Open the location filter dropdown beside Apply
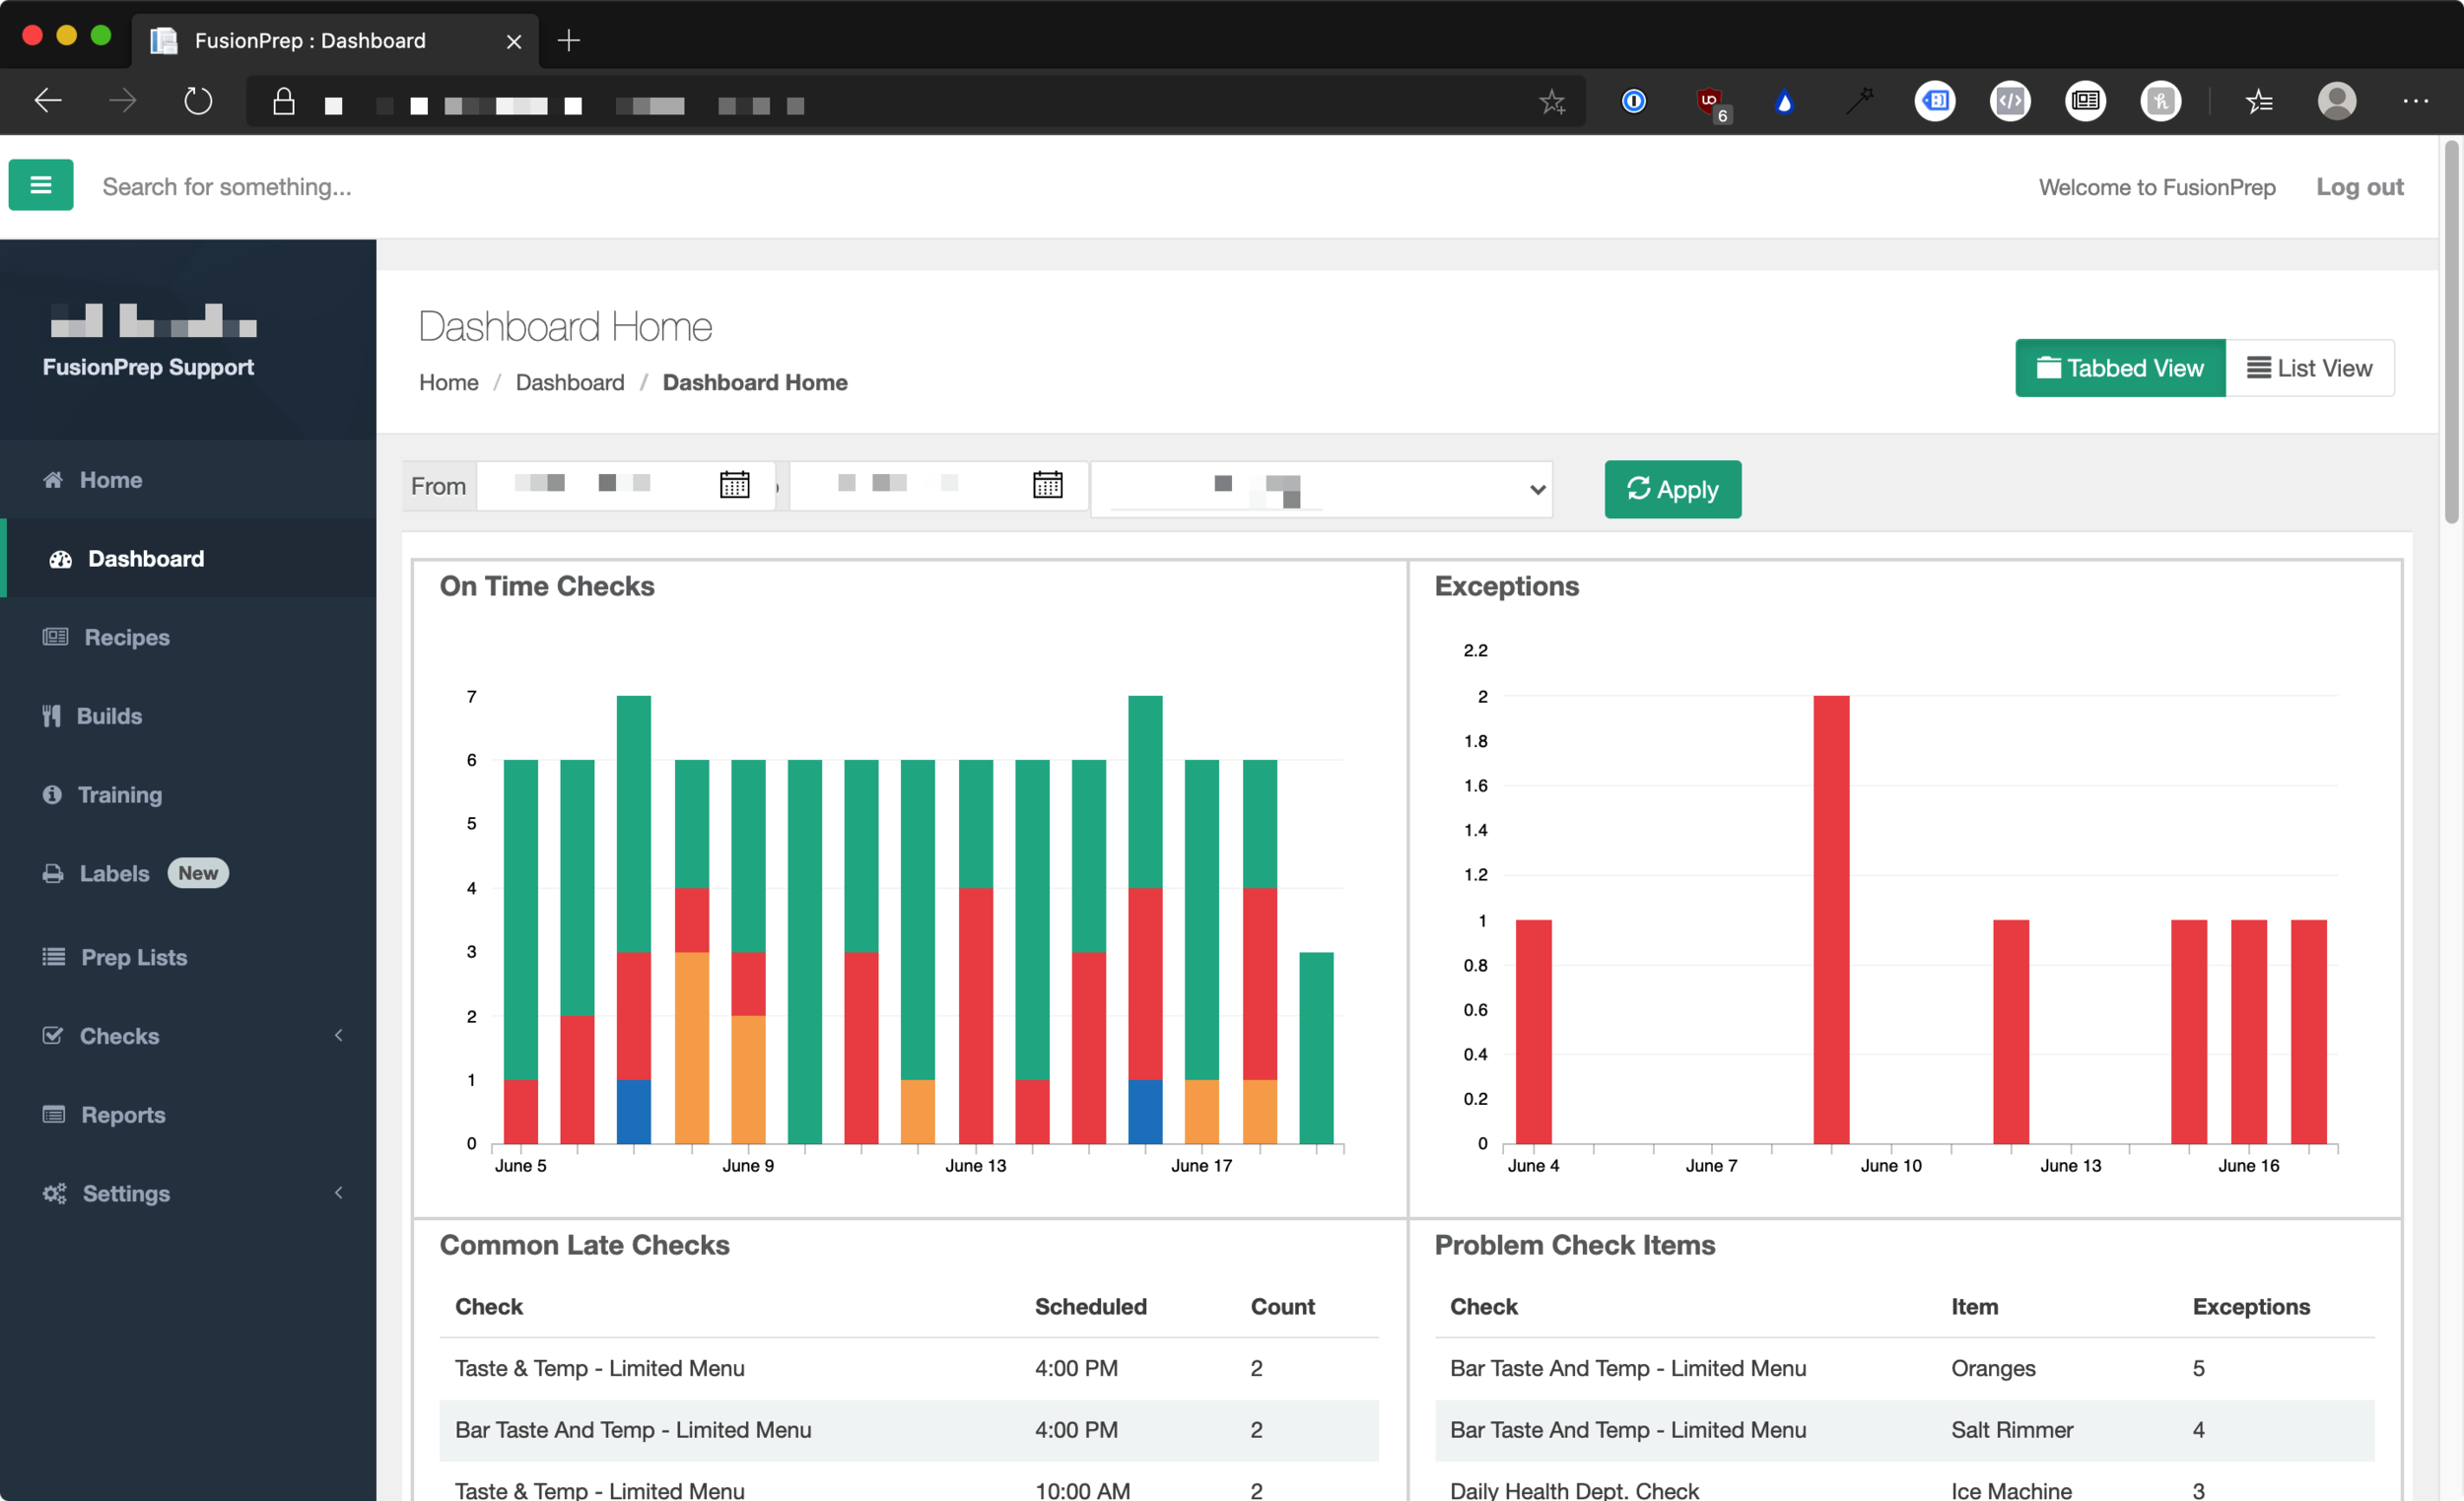 click(x=1320, y=489)
